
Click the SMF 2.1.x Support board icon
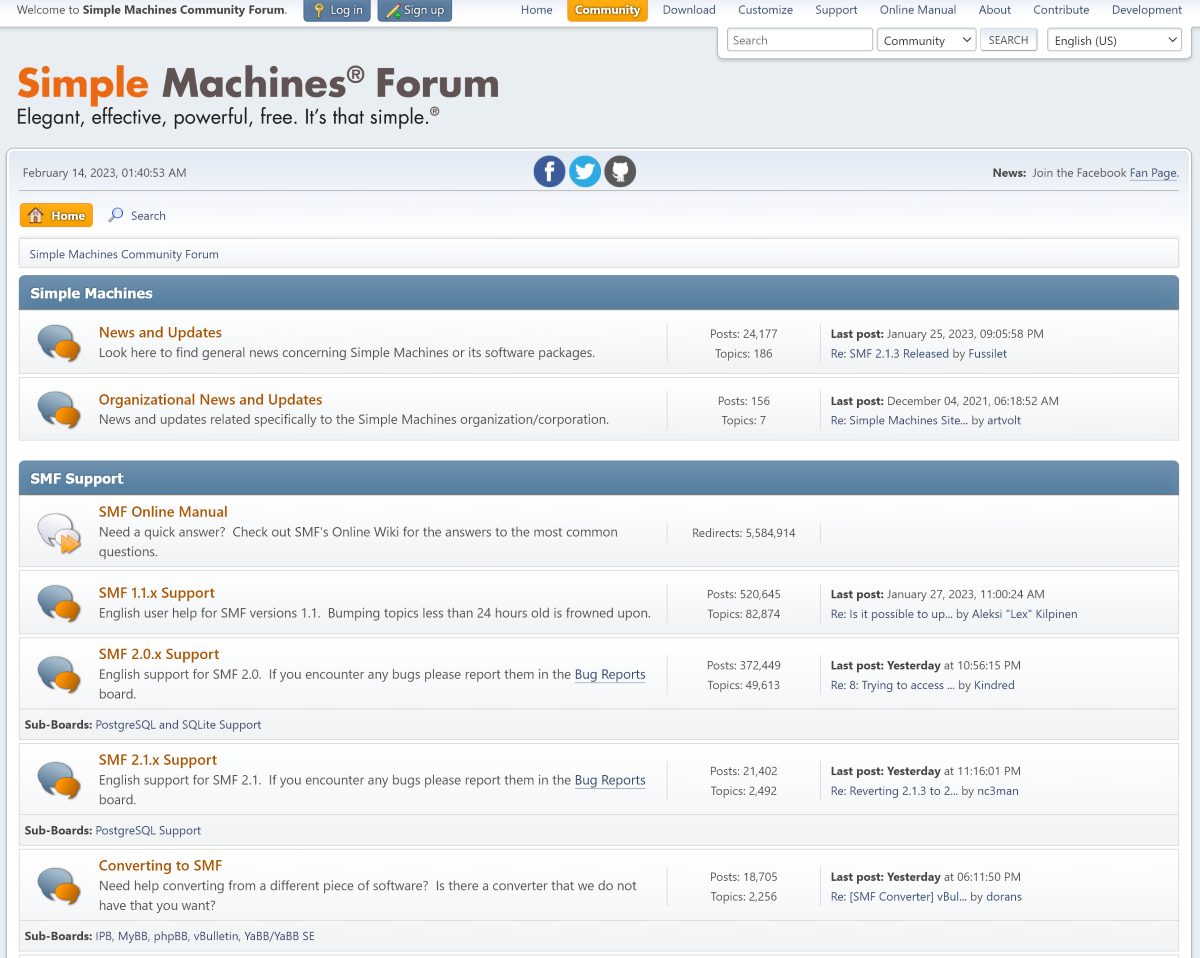pos(59,780)
